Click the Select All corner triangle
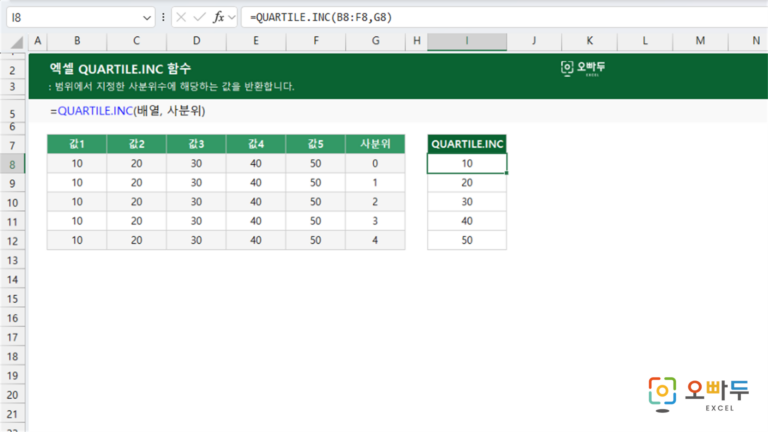The height and width of the screenshot is (432, 768). (x=17, y=43)
